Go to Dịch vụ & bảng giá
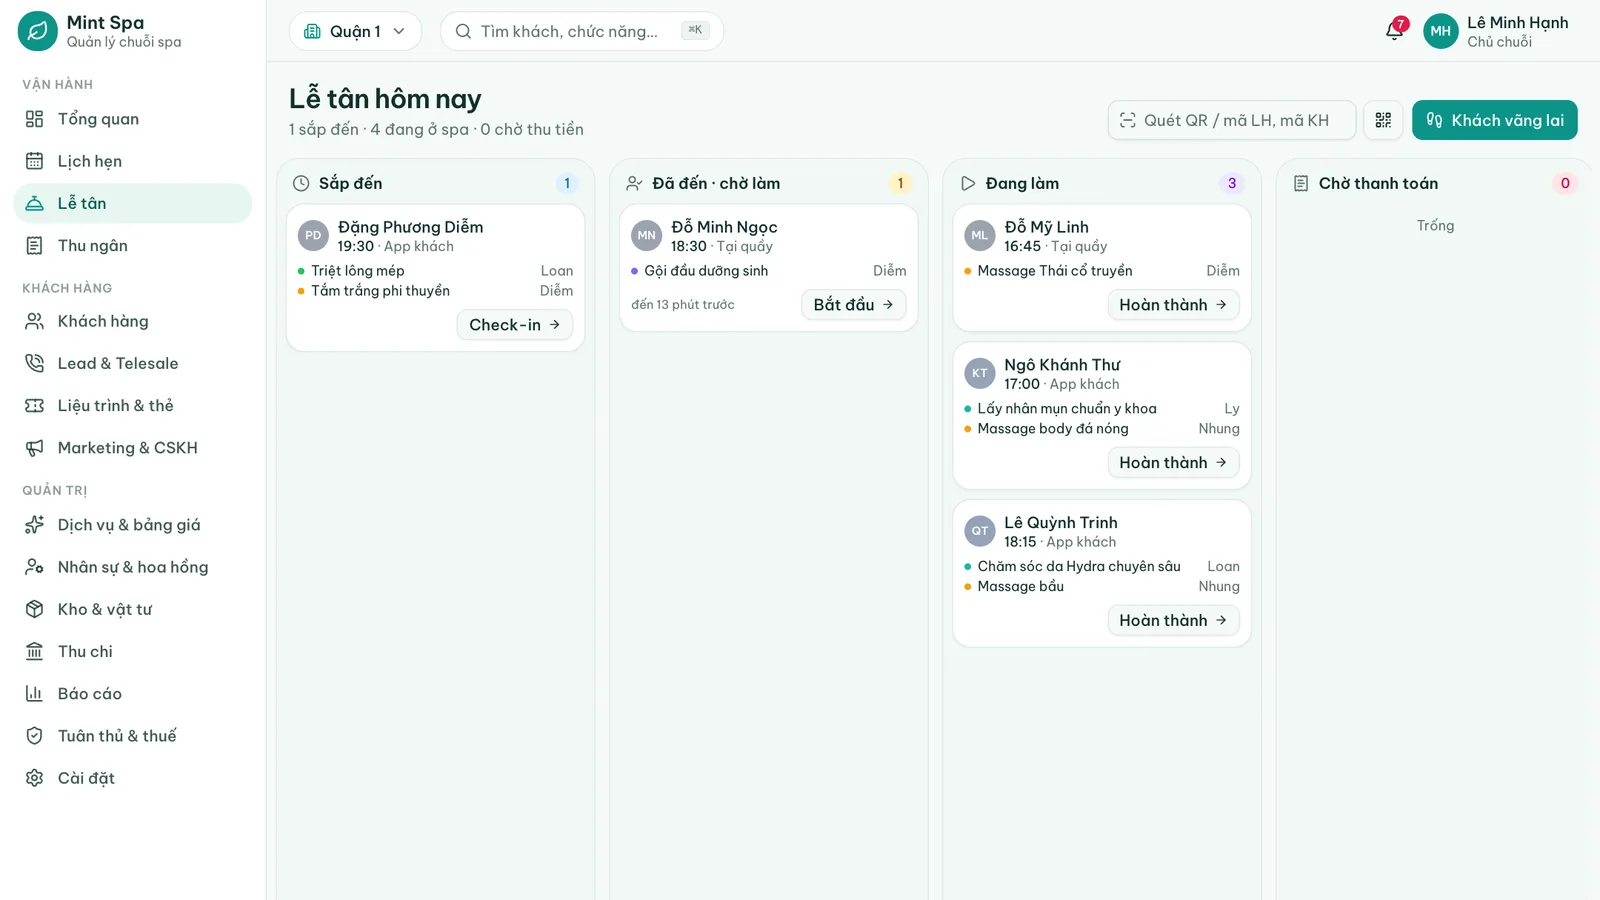 point(132,525)
